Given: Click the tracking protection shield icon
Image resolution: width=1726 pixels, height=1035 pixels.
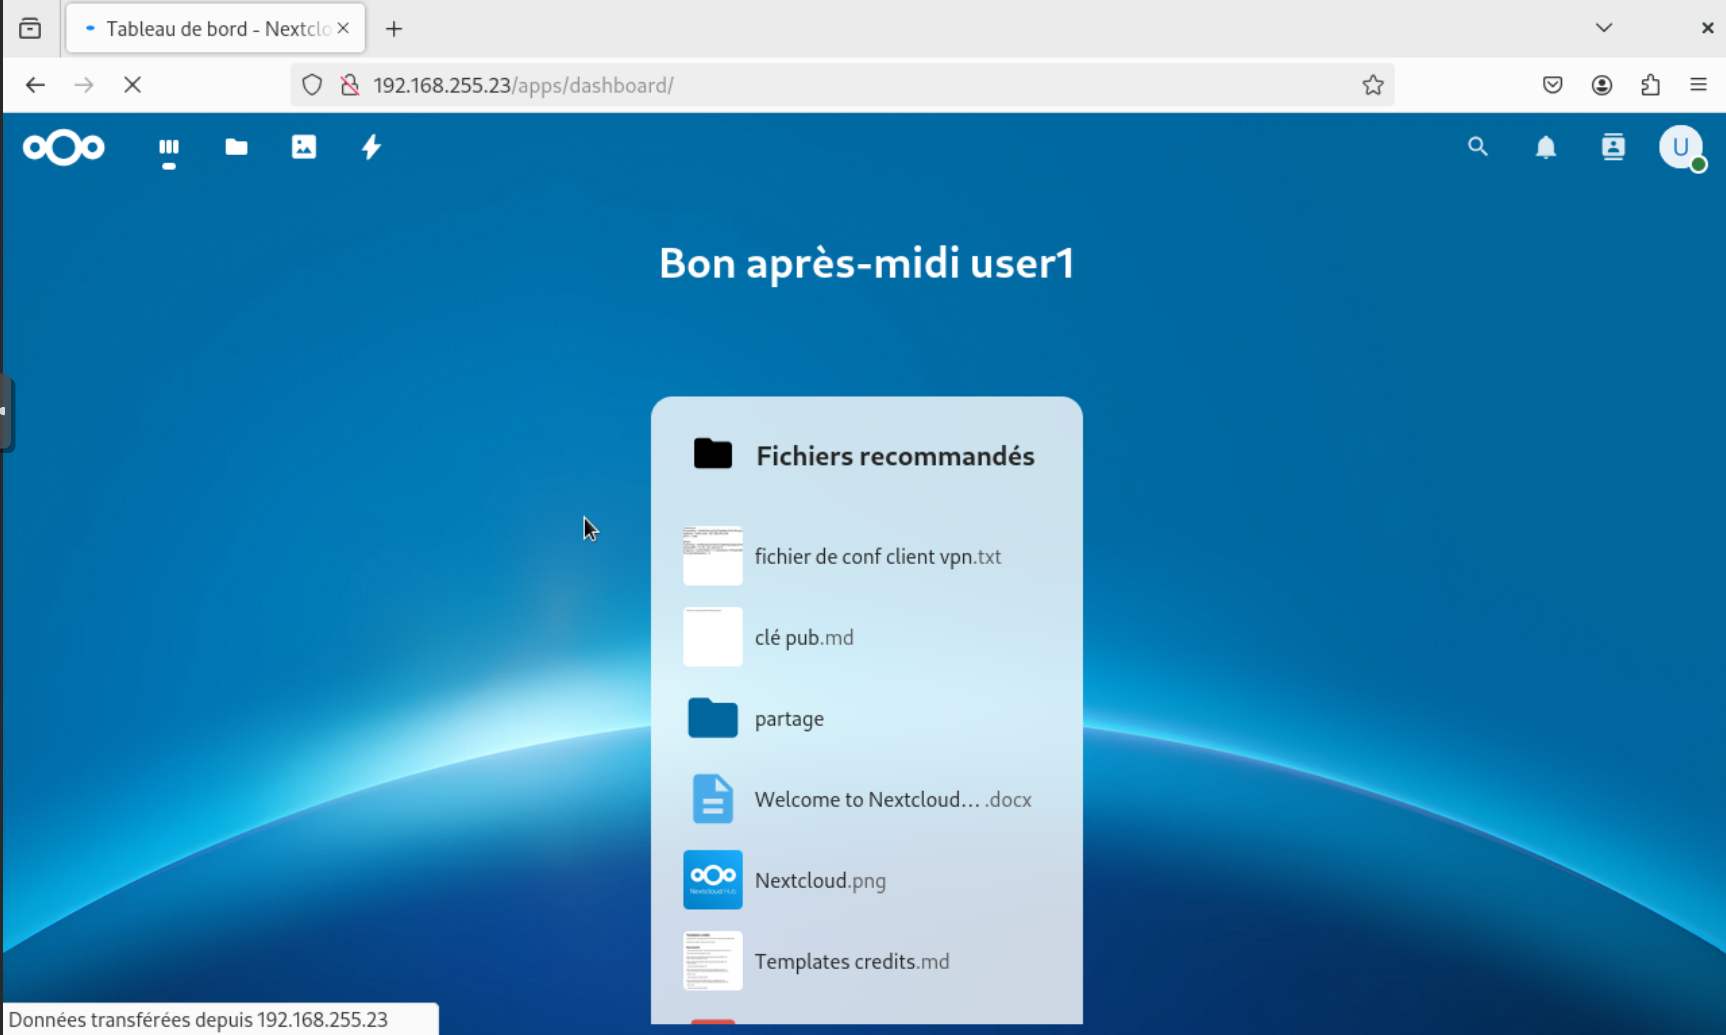Looking at the screenshot, I should coord(312,85).
